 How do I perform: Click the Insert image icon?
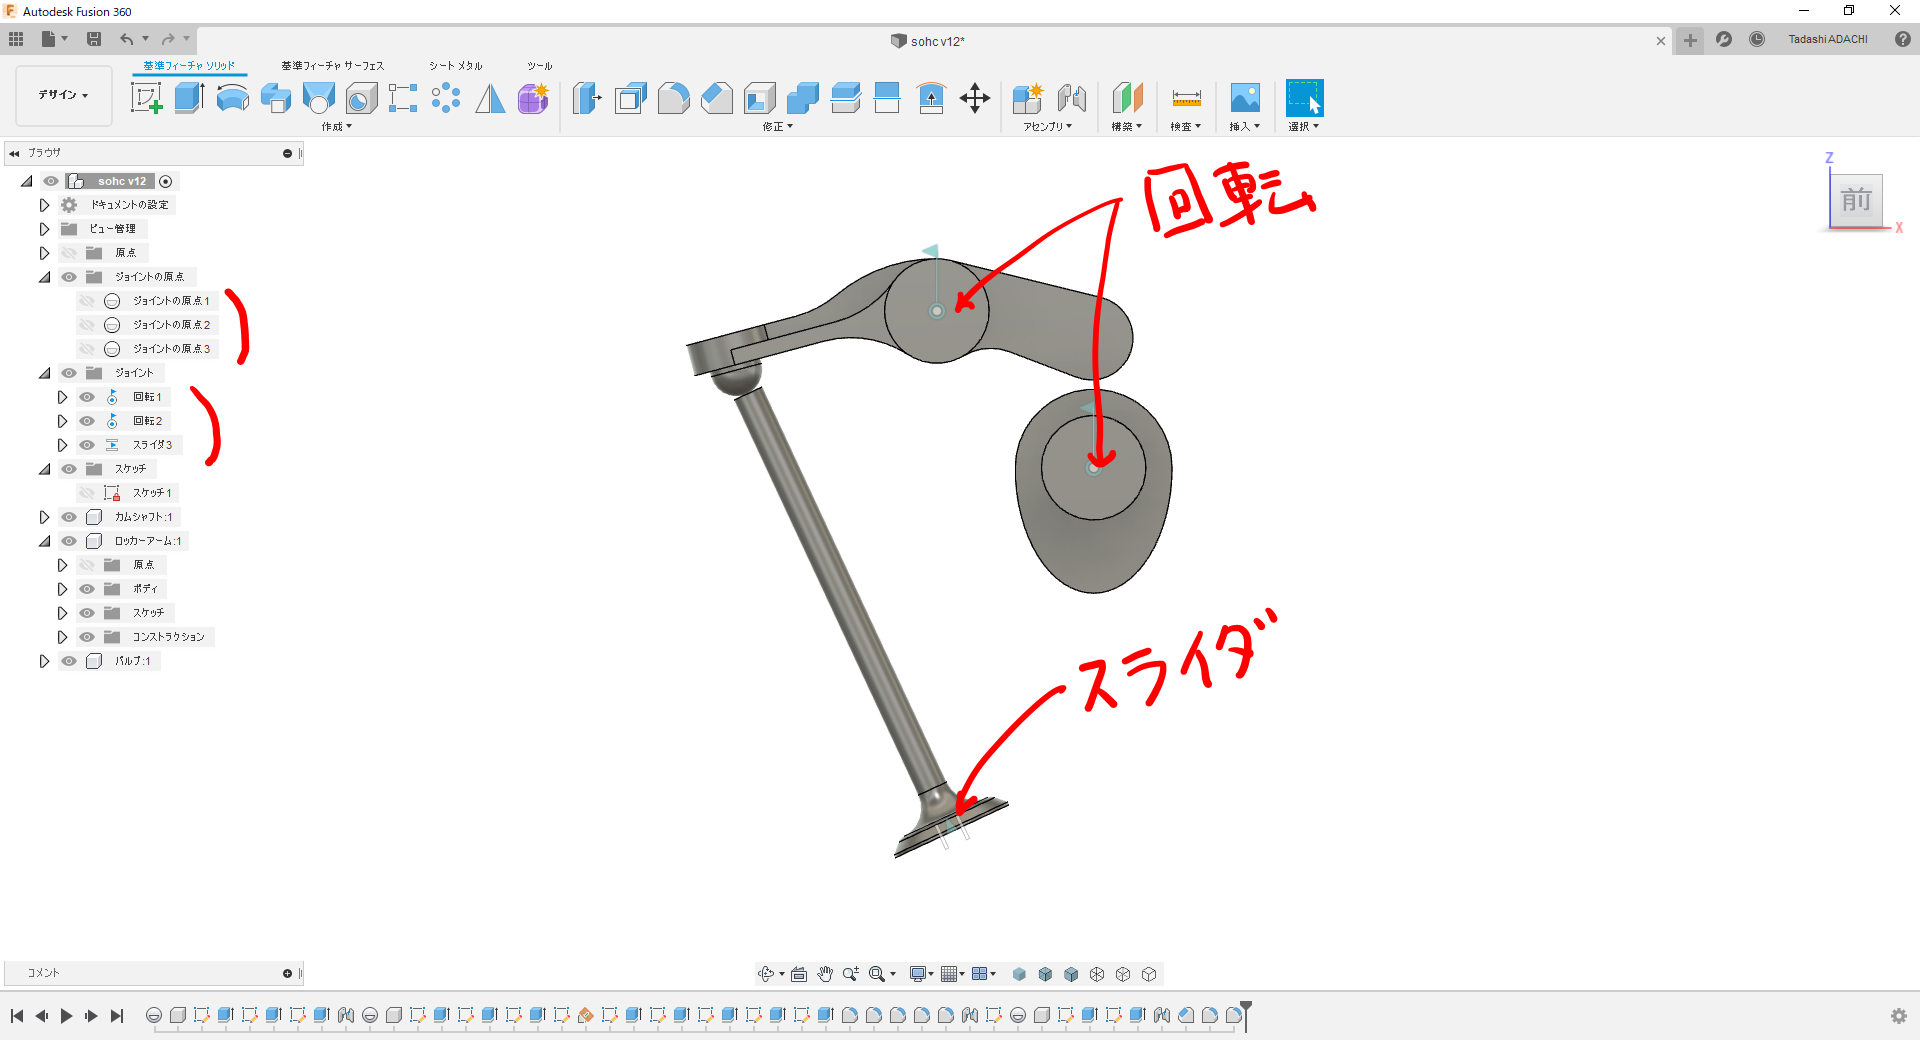tap(1244, 98)
